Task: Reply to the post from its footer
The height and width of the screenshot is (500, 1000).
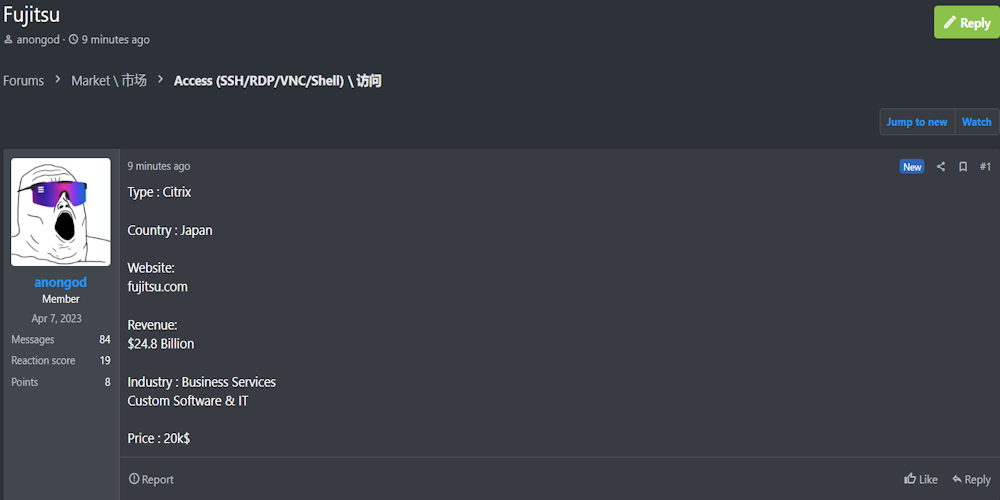Action: [x=971, y=480]
